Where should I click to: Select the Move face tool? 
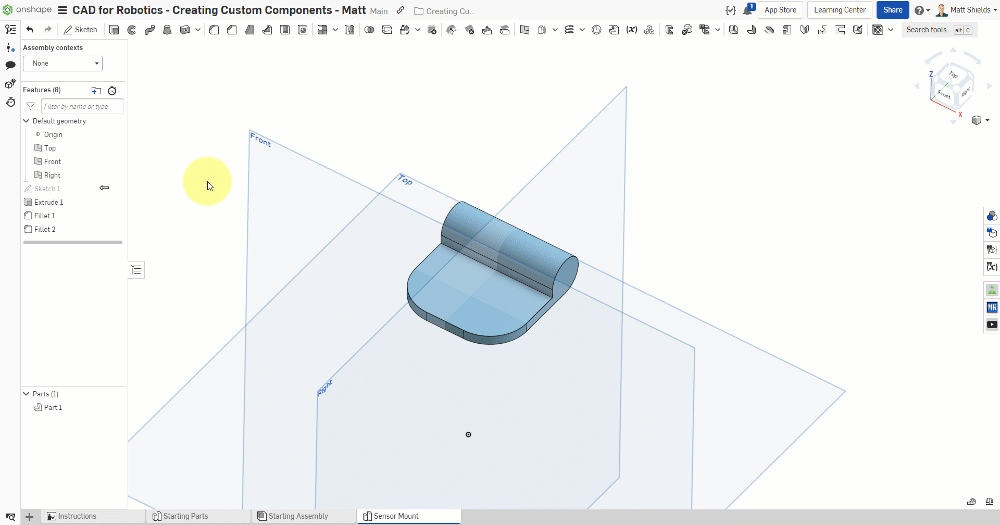[x=487, y=30]
